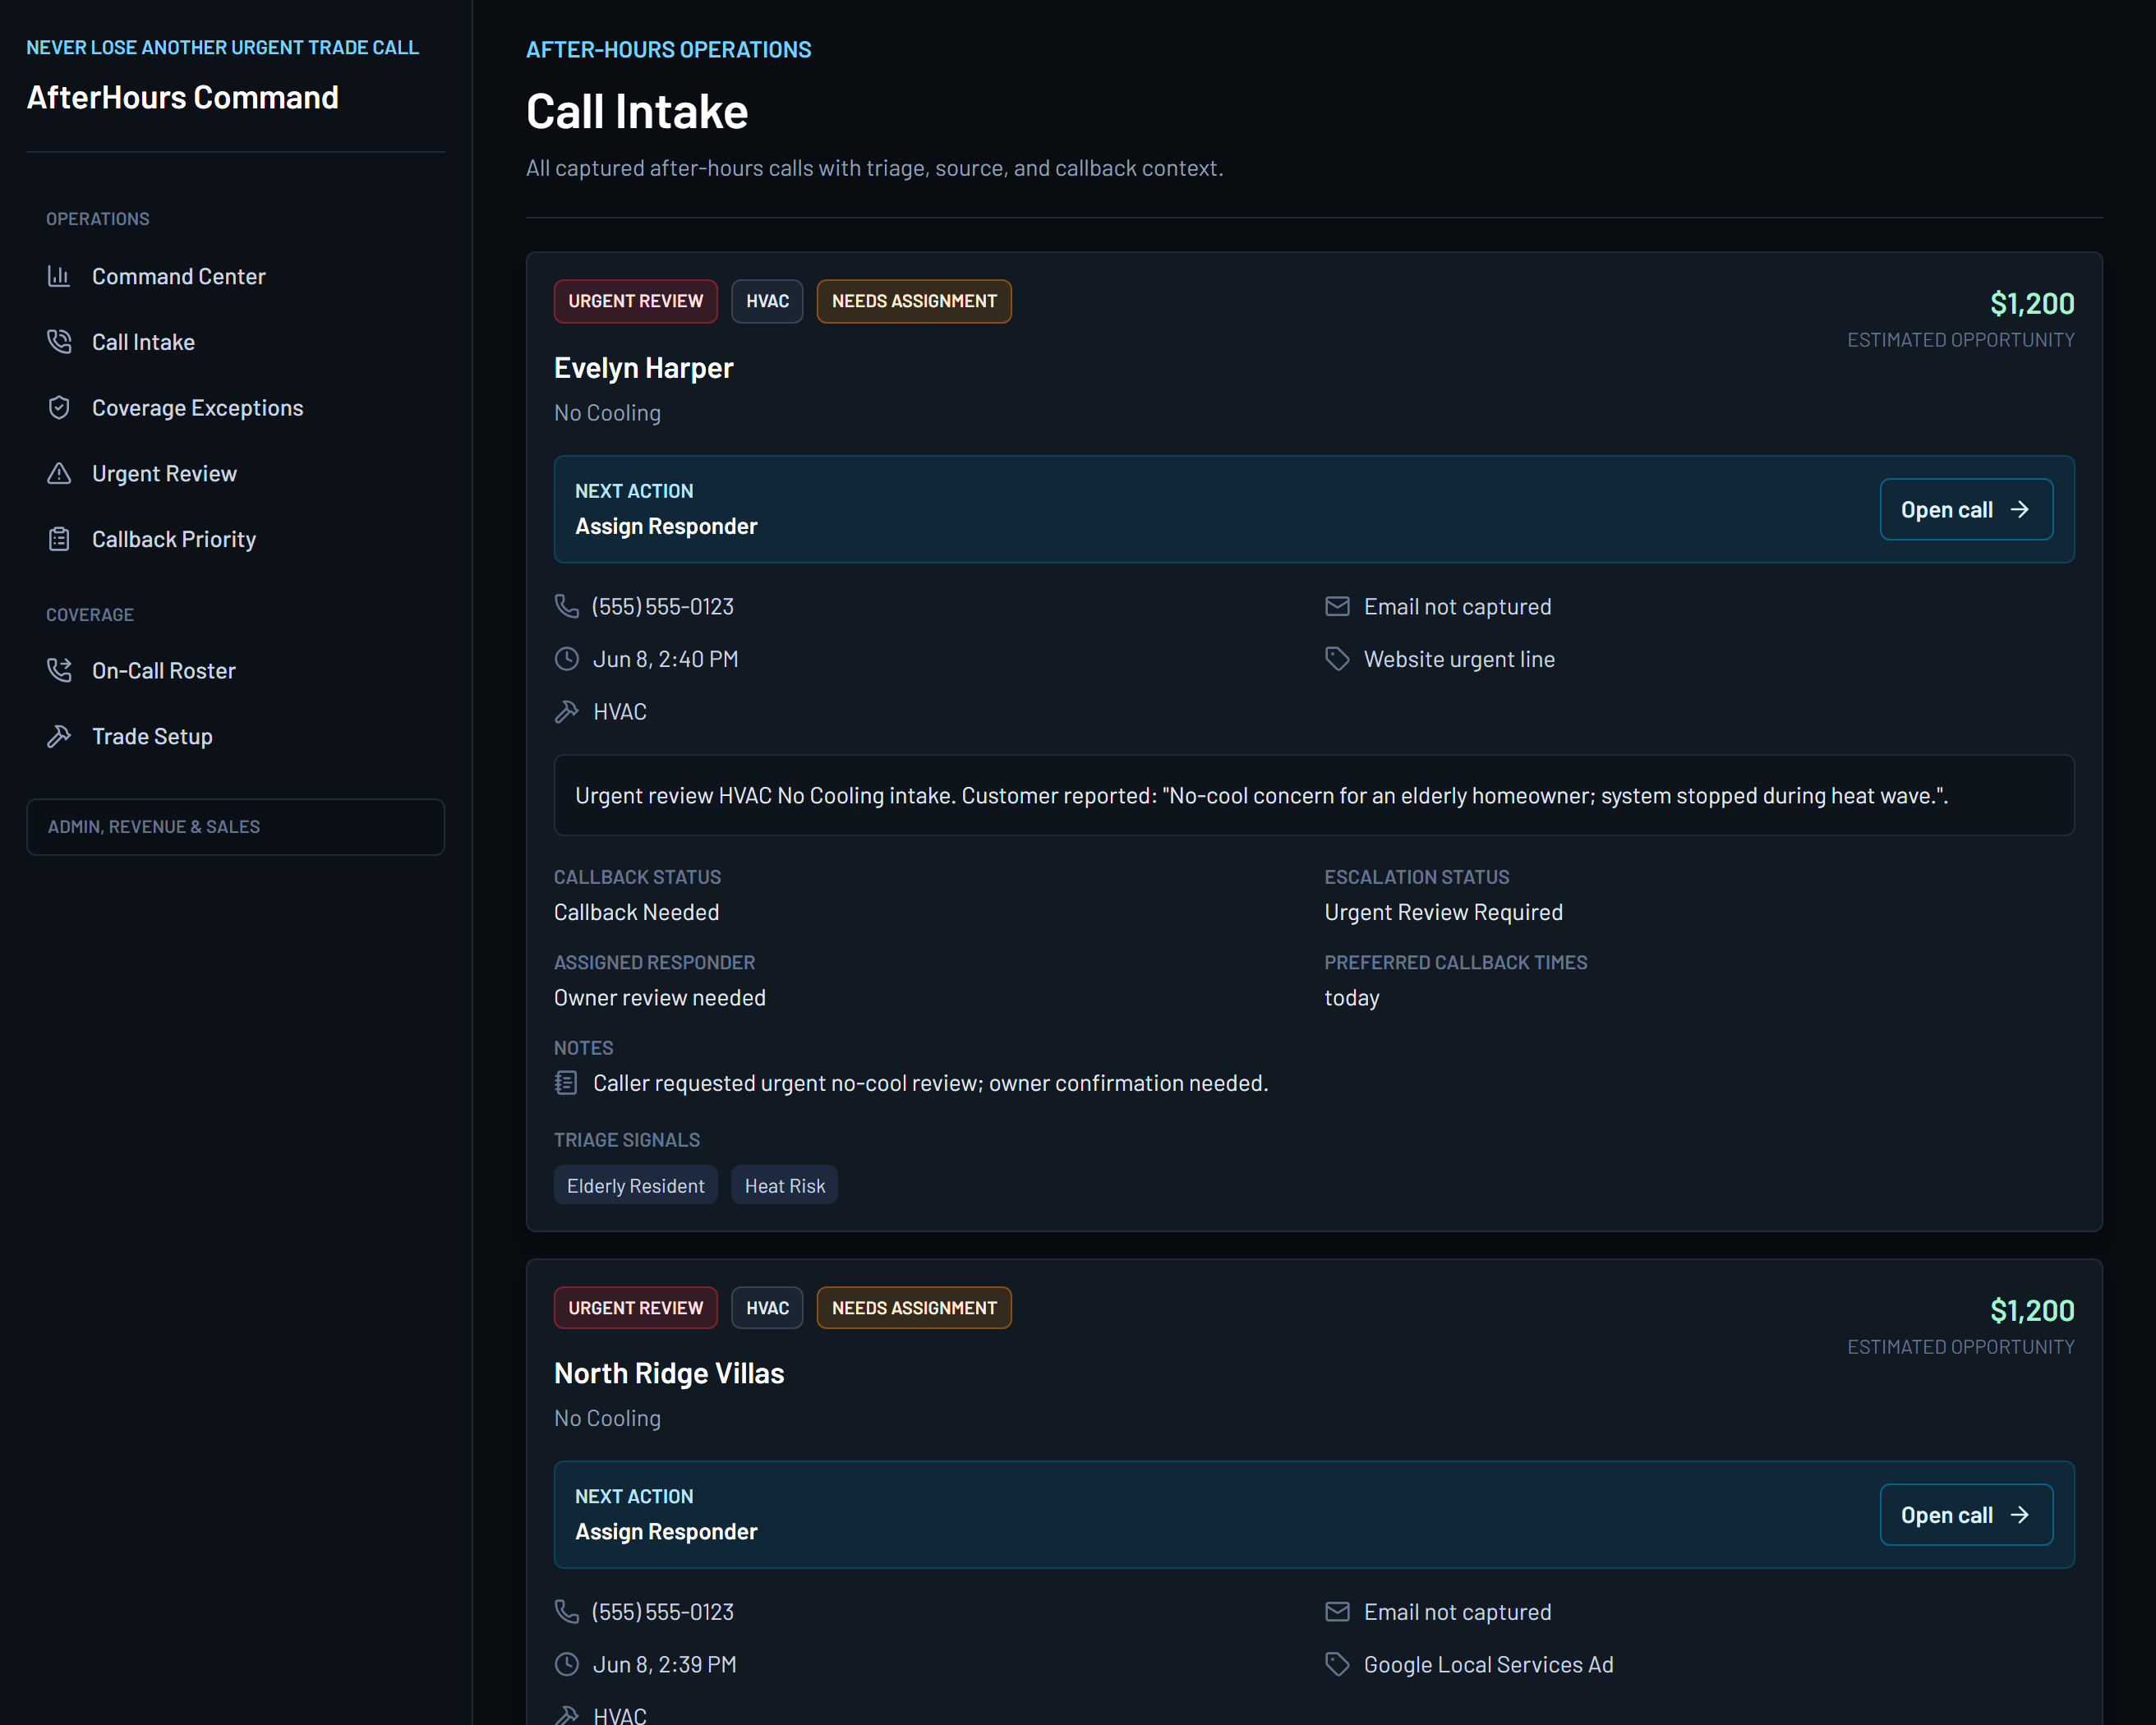This screenshot has width=2156, height=1725.
Task: Click HVAC badge on North Ridge Villas card
Action: point(767,1307)
